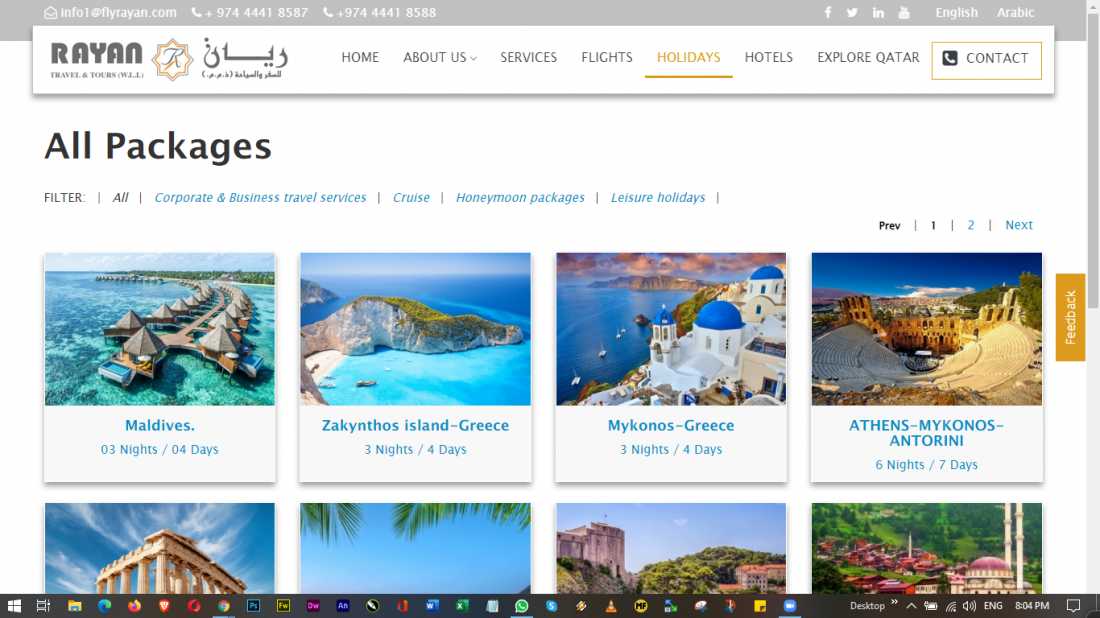This screenshot has width=1100, height=618.
Task: Open the Facebook social icon
Action: 828,13
